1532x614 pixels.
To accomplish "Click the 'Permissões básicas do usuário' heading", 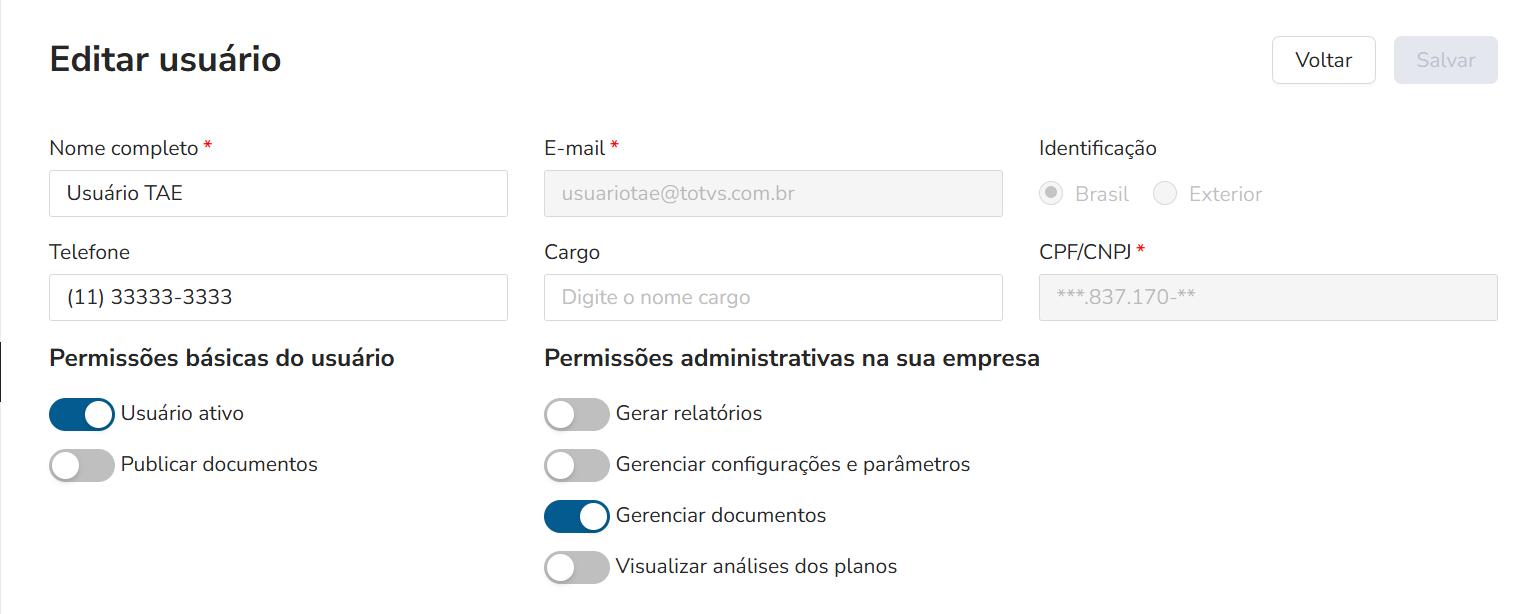I will (x=221, y=358).
